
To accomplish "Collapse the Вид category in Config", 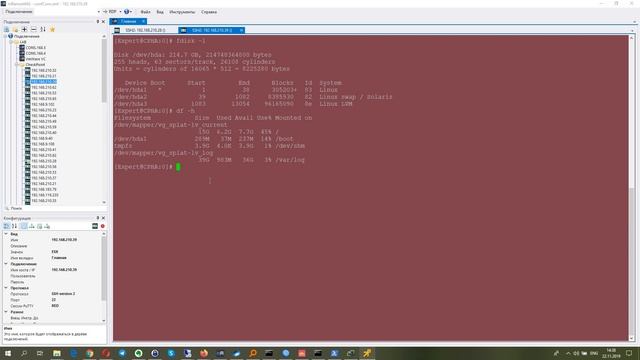I will pos(6,234).
